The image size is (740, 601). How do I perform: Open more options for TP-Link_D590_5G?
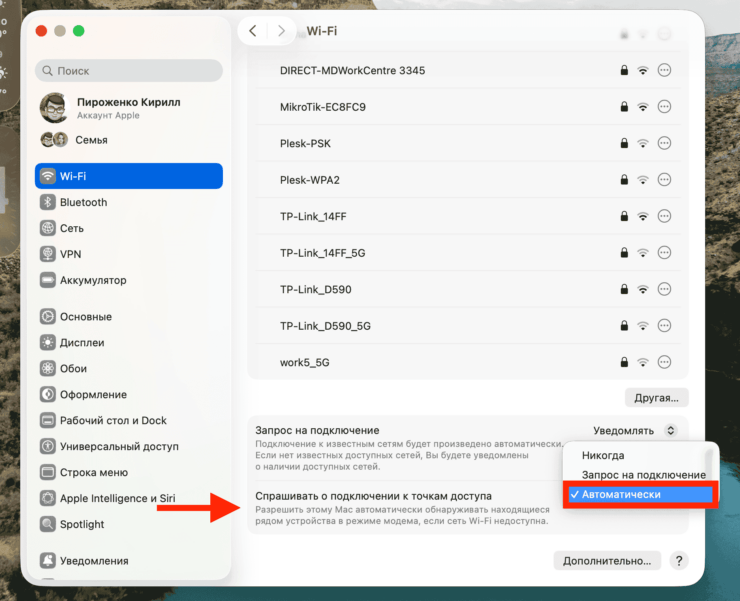click(664, 326)
